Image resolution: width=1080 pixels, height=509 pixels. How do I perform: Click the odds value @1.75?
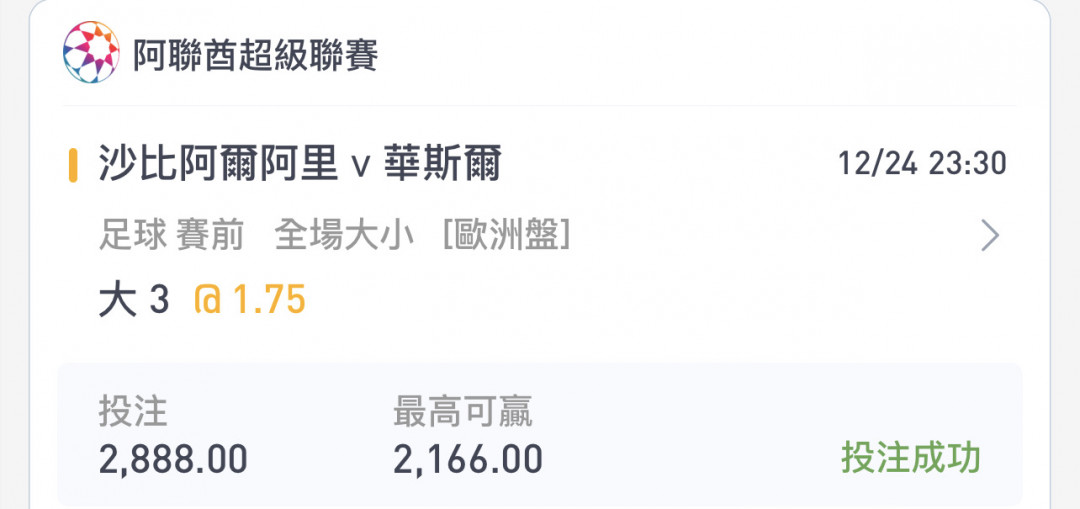coord(249,300)
